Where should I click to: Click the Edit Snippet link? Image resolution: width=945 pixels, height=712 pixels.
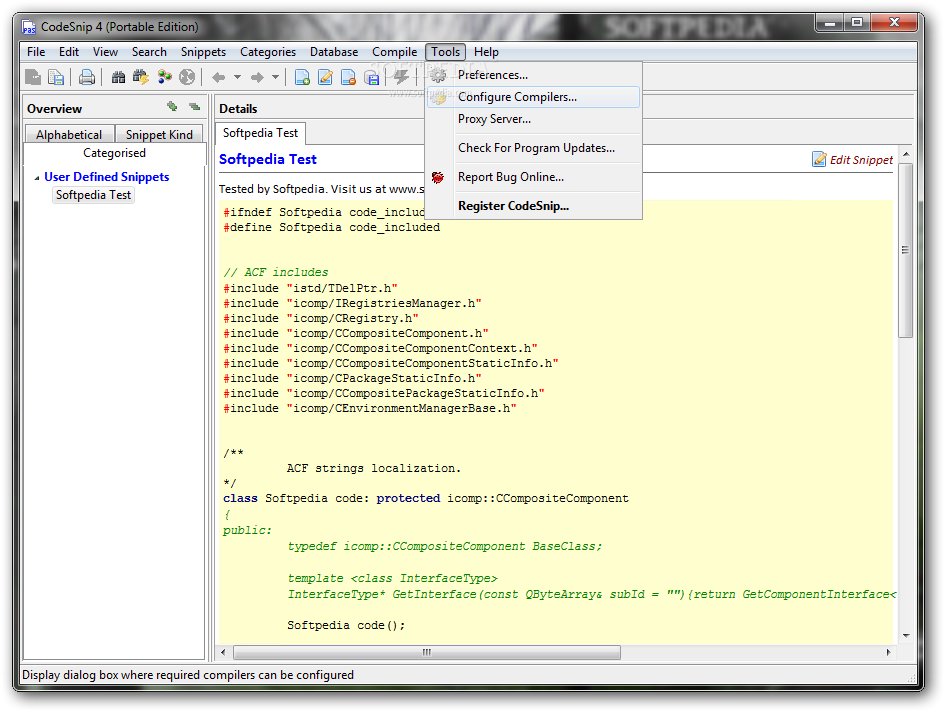tap(861, 160)
